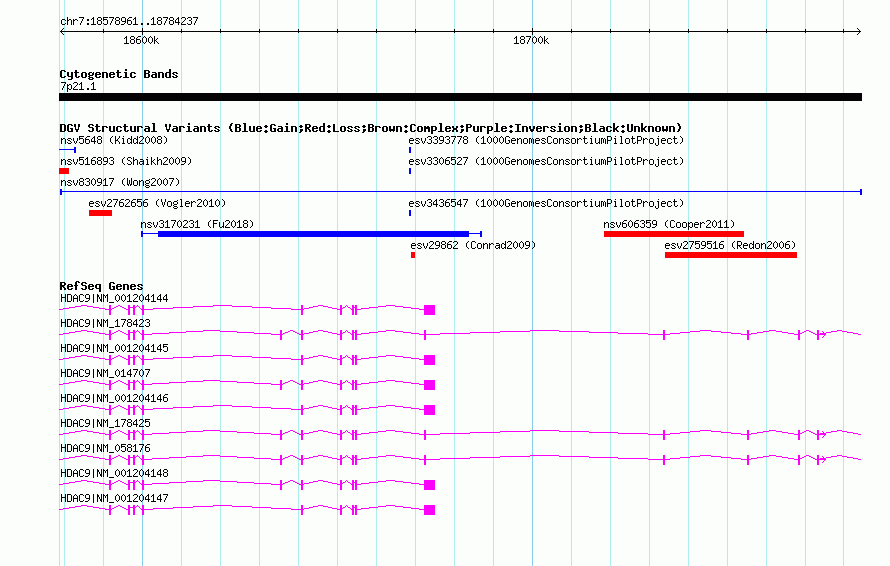Click the DGV Structural Variants track title
890x566 pixels.
(x=371, y=128)
